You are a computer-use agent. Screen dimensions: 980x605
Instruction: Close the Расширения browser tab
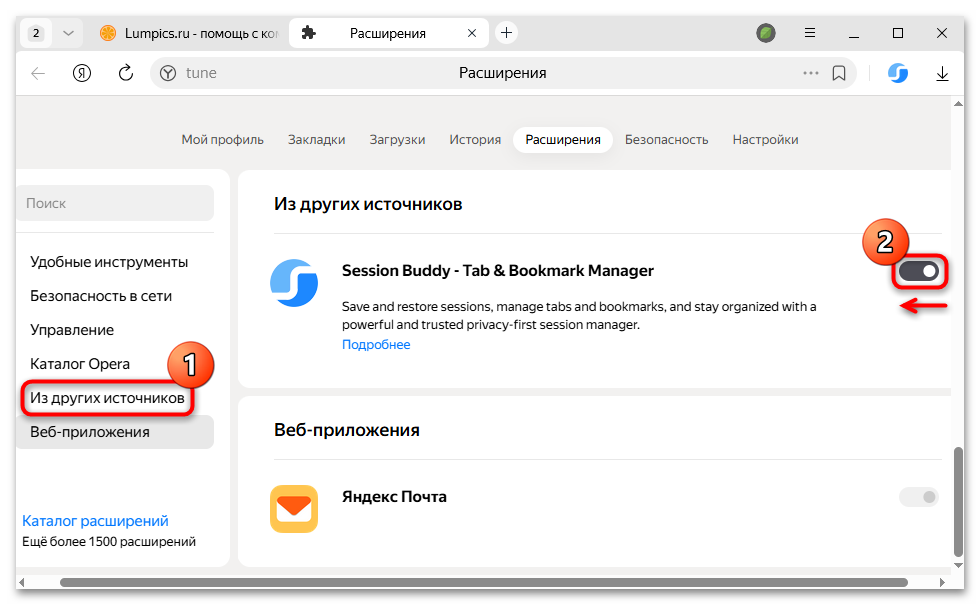coord(472,33)
